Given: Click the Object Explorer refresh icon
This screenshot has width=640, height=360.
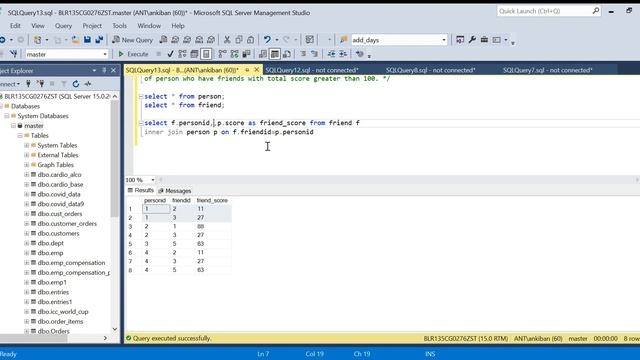Looking at the screenshot, I should [76, 84].
